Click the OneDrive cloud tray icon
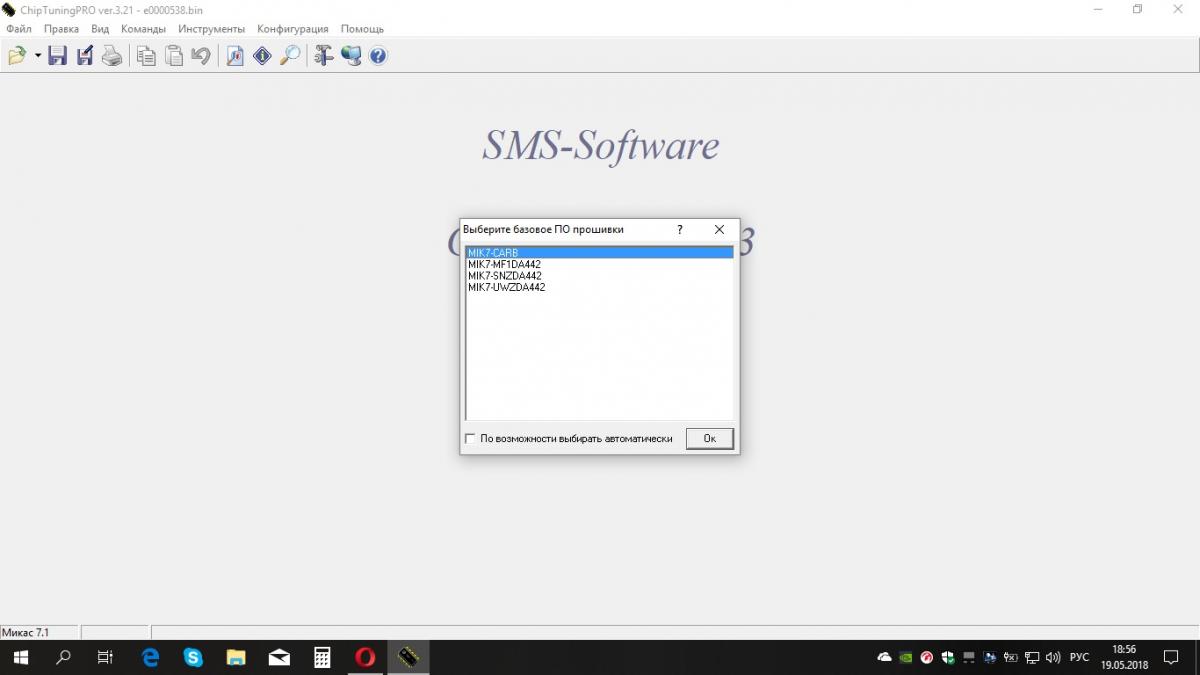 click(884, 657)
